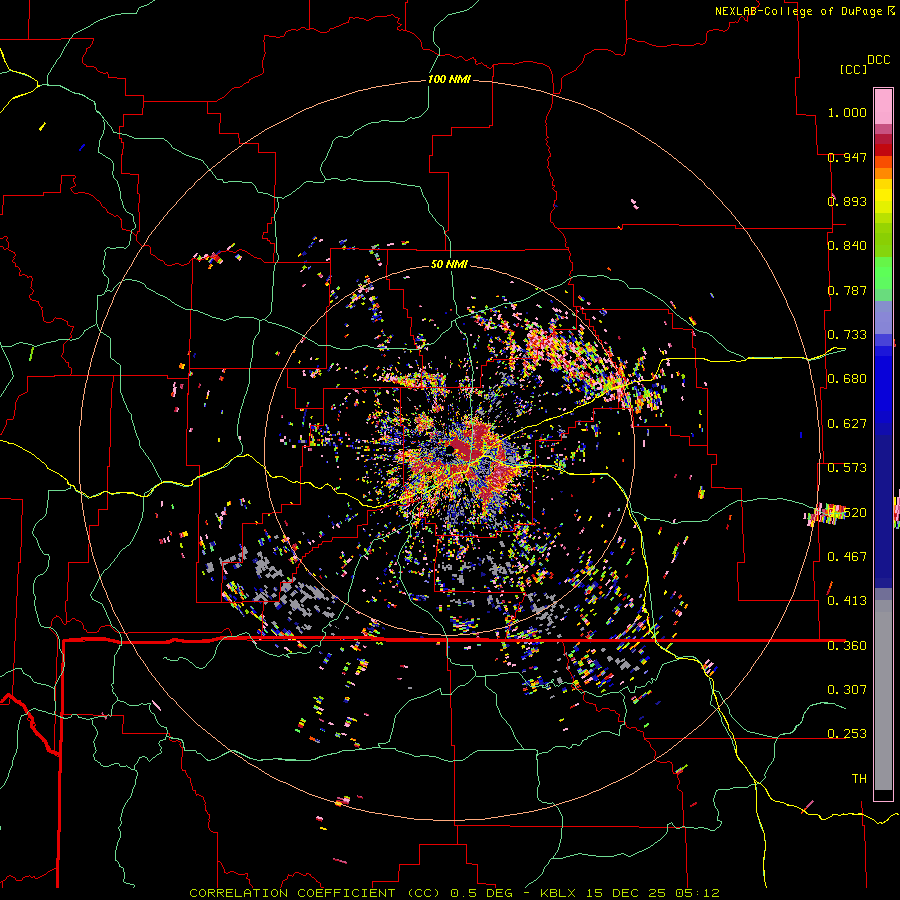Click the 0.627 color scale label
Viewport: 900px width, 900px height.
(x=847, y=423)
